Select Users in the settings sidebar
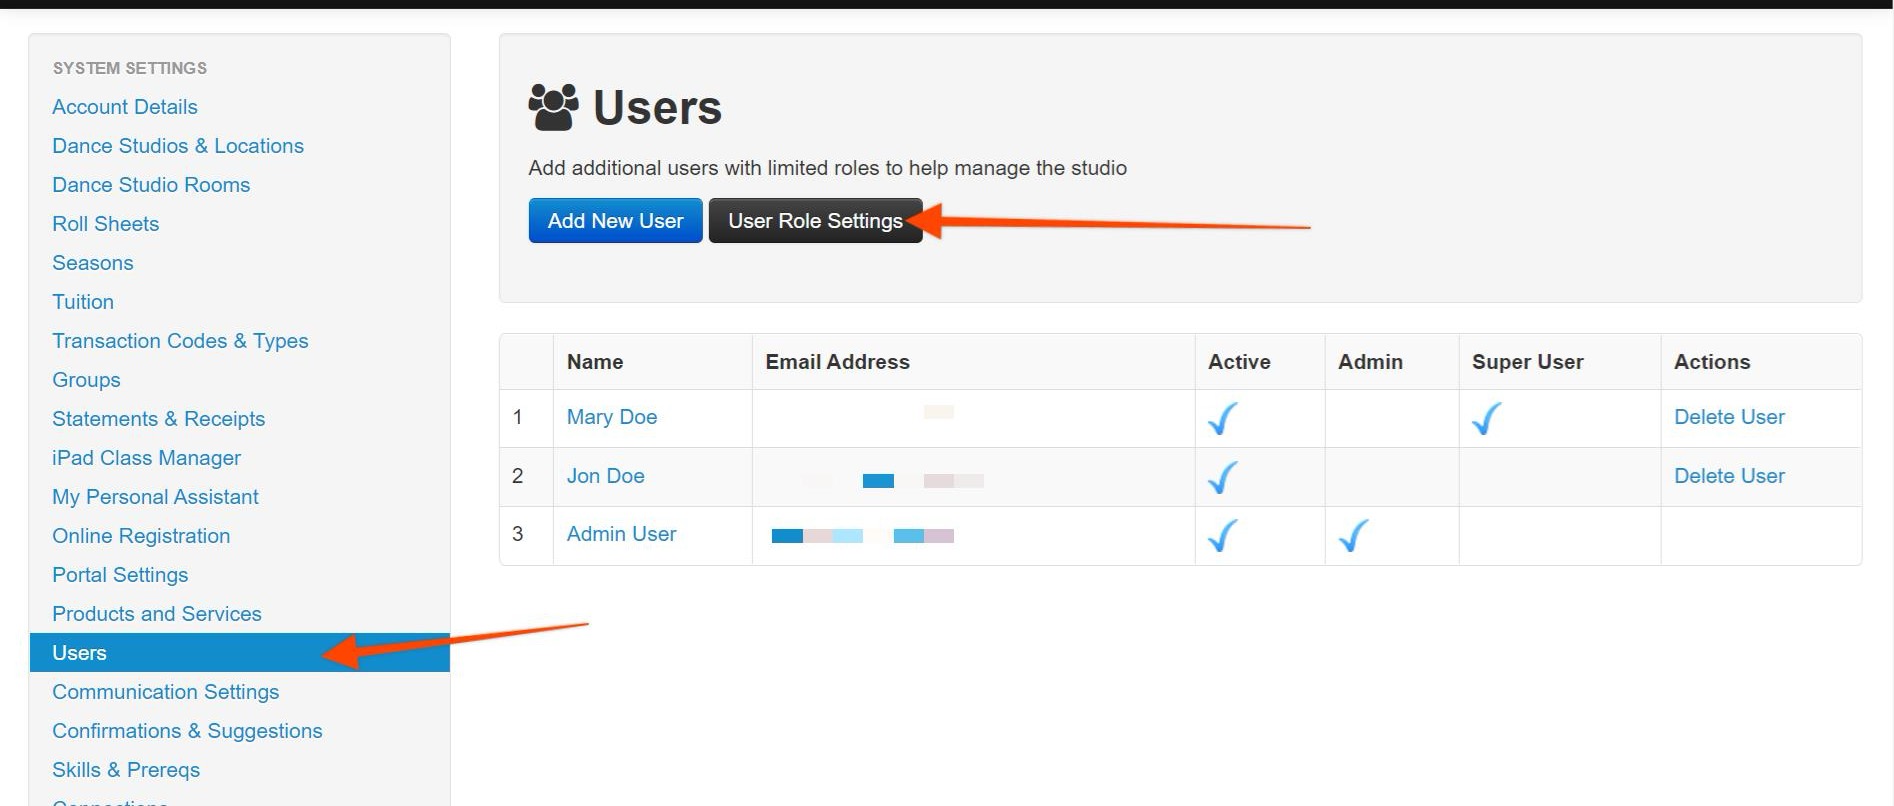1894x806 pixels. point(80,653)
